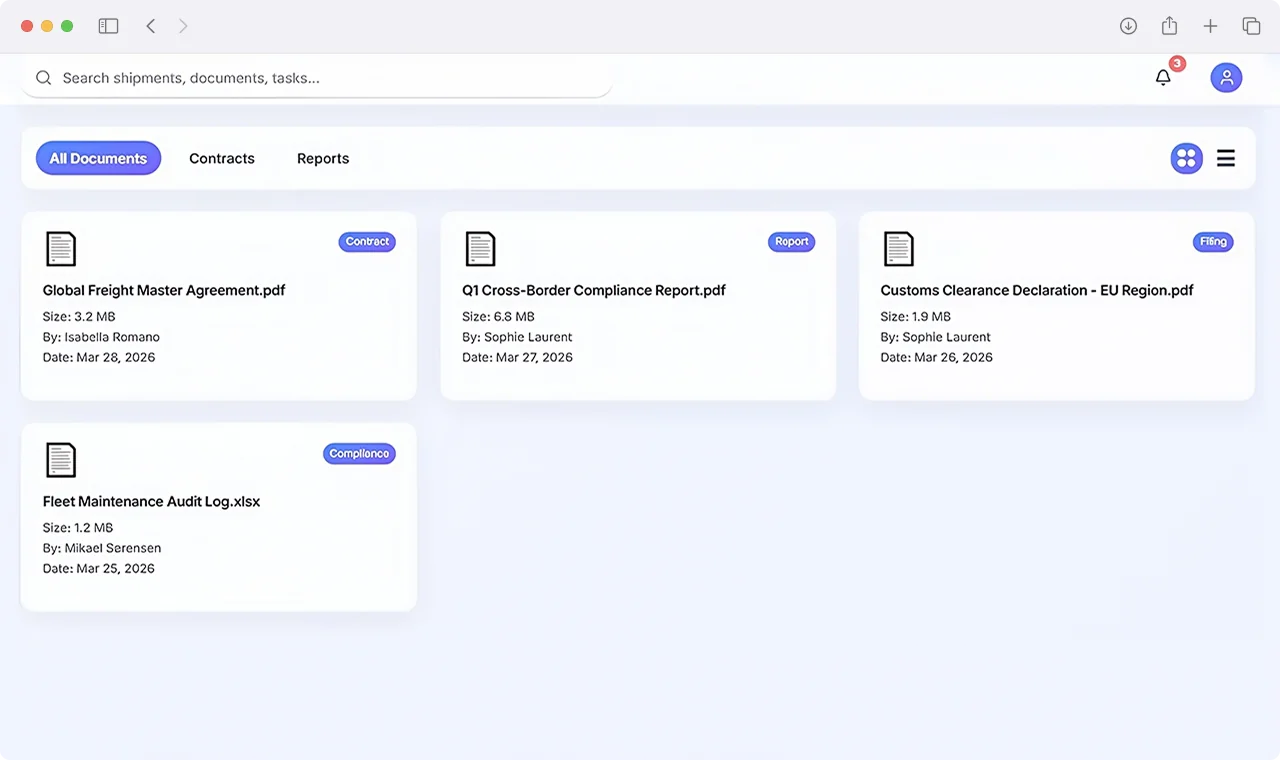The width and height of the screenshot is (1280, 760).
Task: Click By: Sophie Laurent on Customs card
Action: pos(935,337)
